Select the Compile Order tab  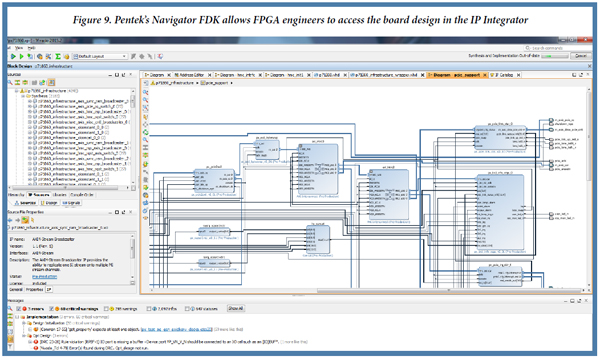pos(82,195)
